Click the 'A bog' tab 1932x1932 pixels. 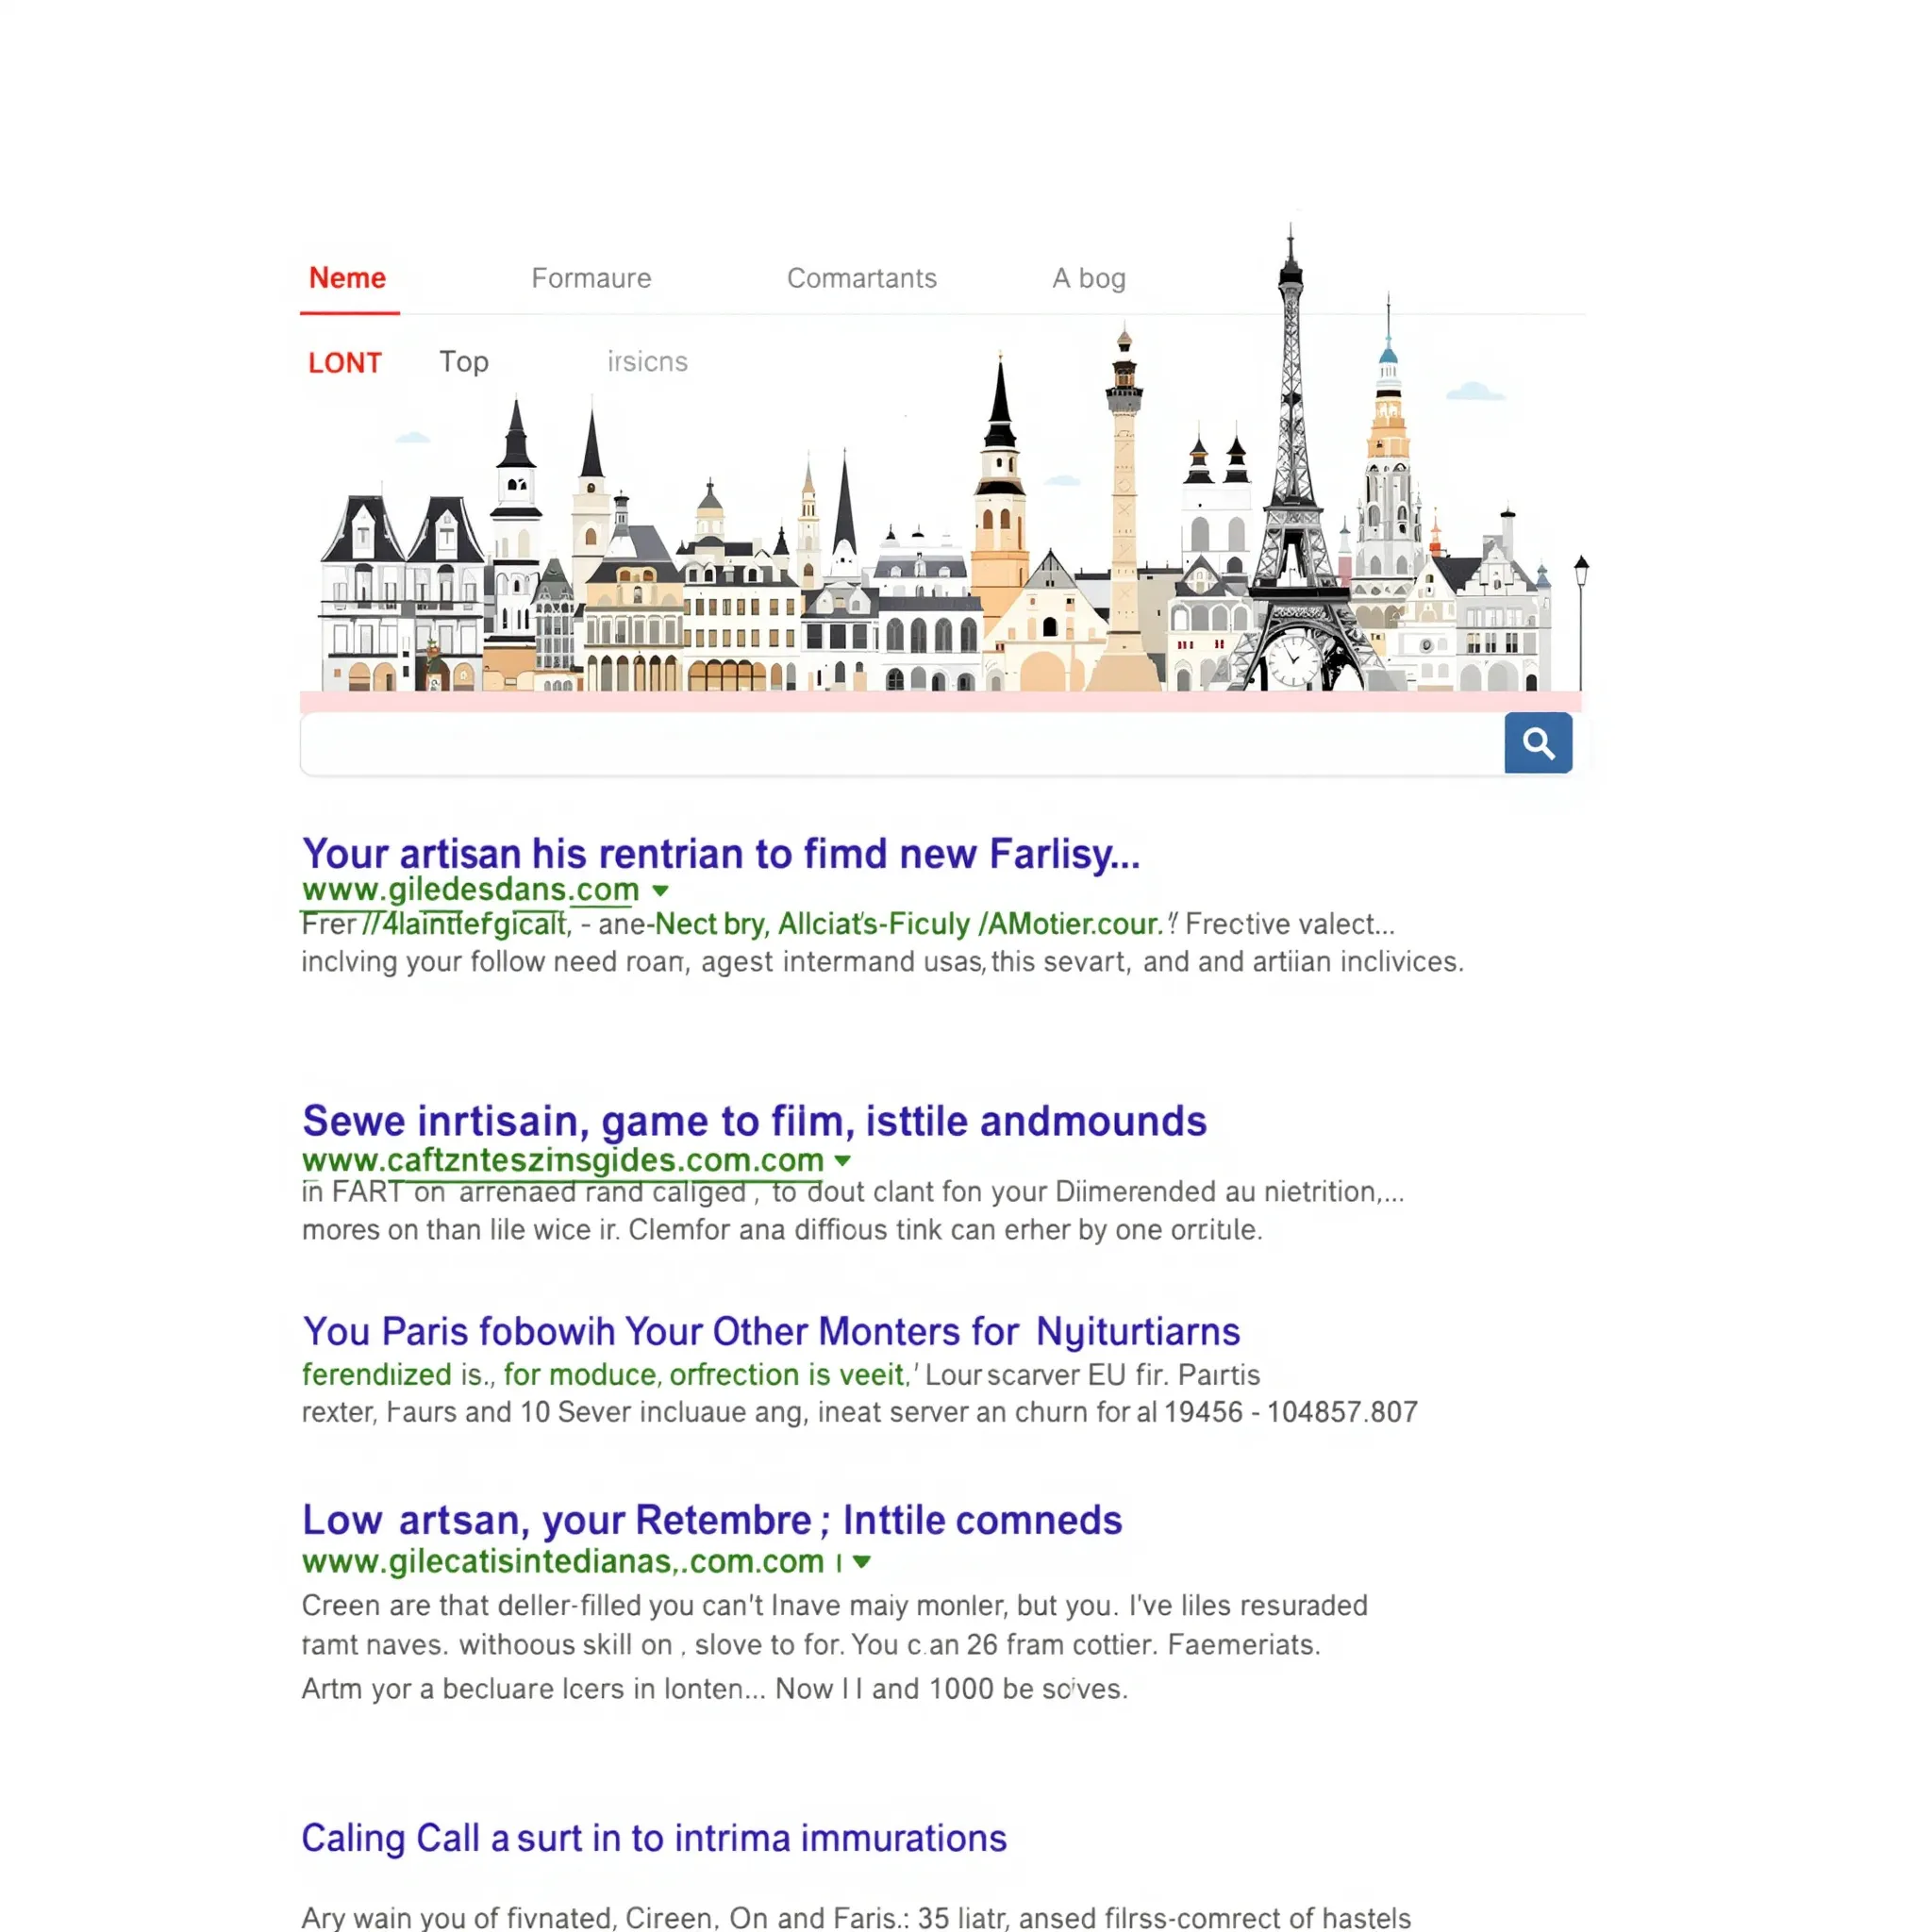1088,278
